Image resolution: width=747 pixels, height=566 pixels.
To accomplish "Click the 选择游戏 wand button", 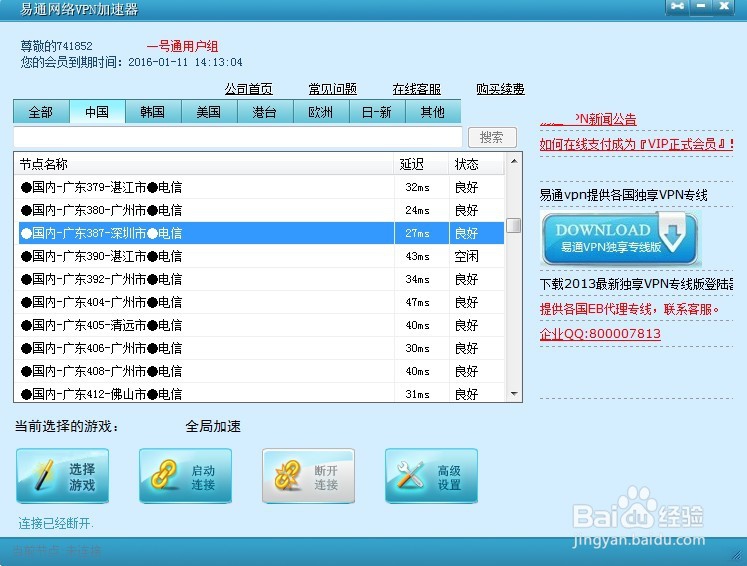I will coord(62,476).
